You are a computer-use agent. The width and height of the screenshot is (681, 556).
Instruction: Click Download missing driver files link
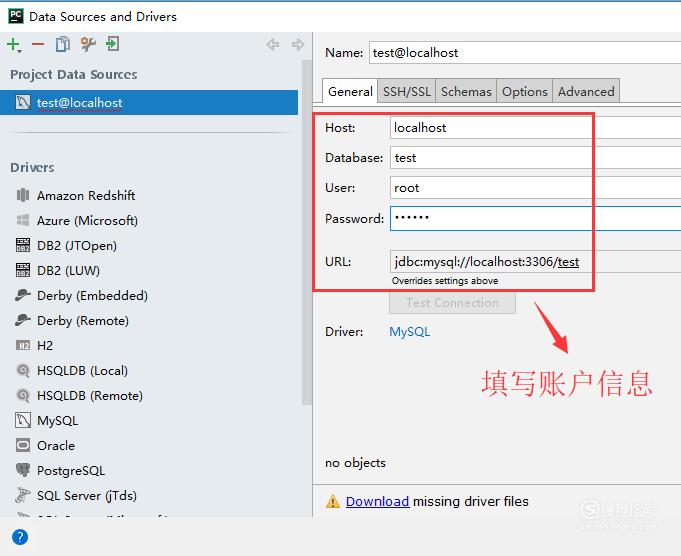(377, 501)
